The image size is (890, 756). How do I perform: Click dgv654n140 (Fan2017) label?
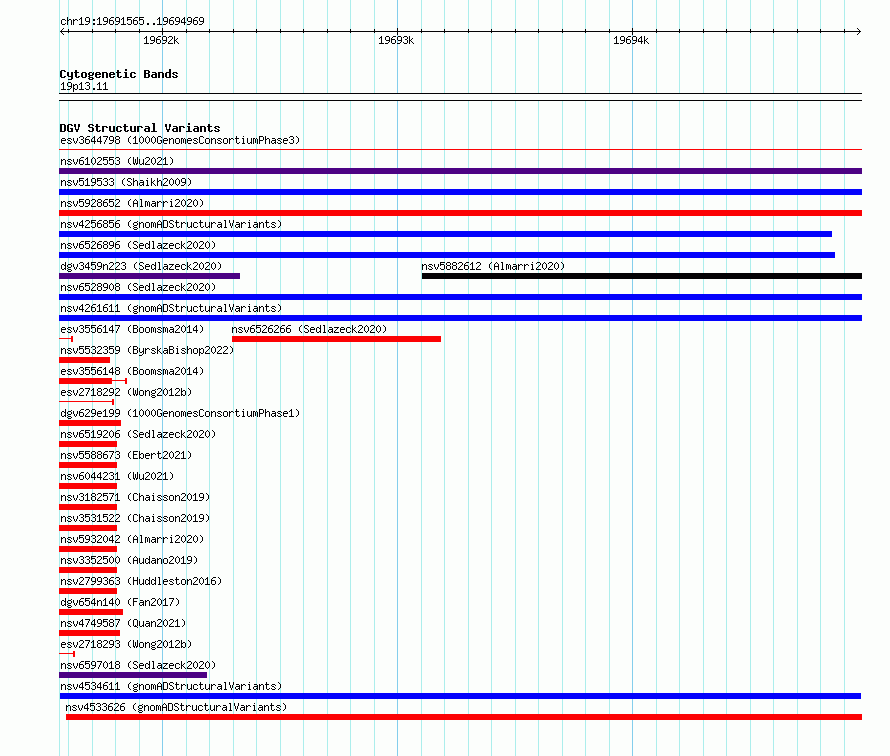tap(120, 602)
